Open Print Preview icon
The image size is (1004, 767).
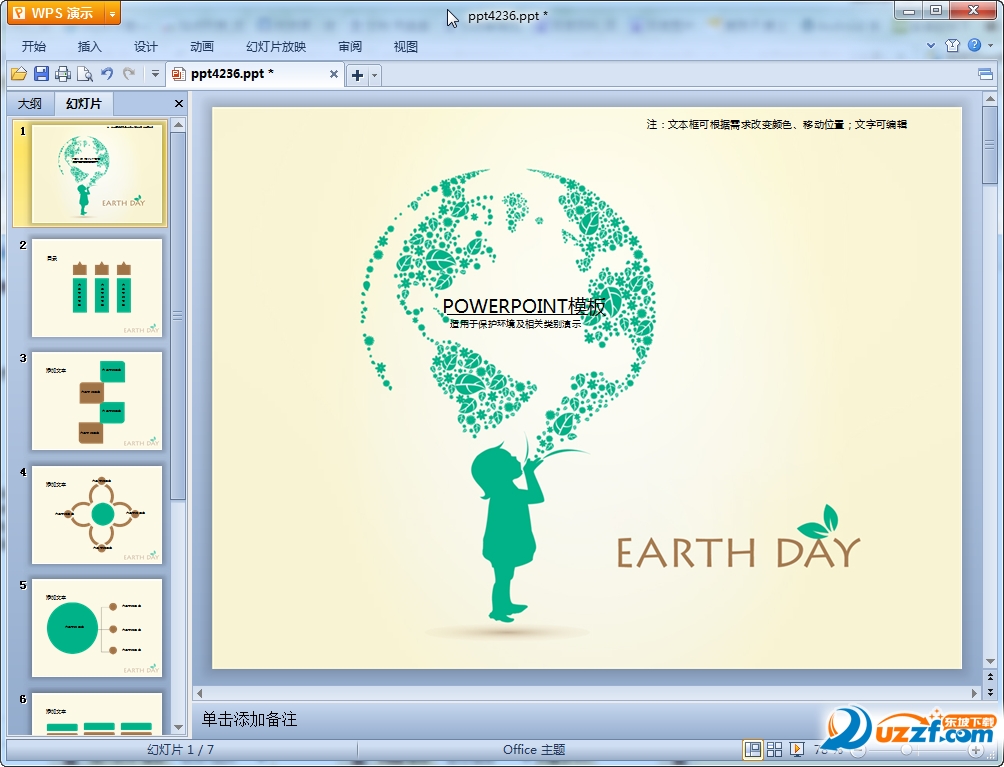click(85, 74)
